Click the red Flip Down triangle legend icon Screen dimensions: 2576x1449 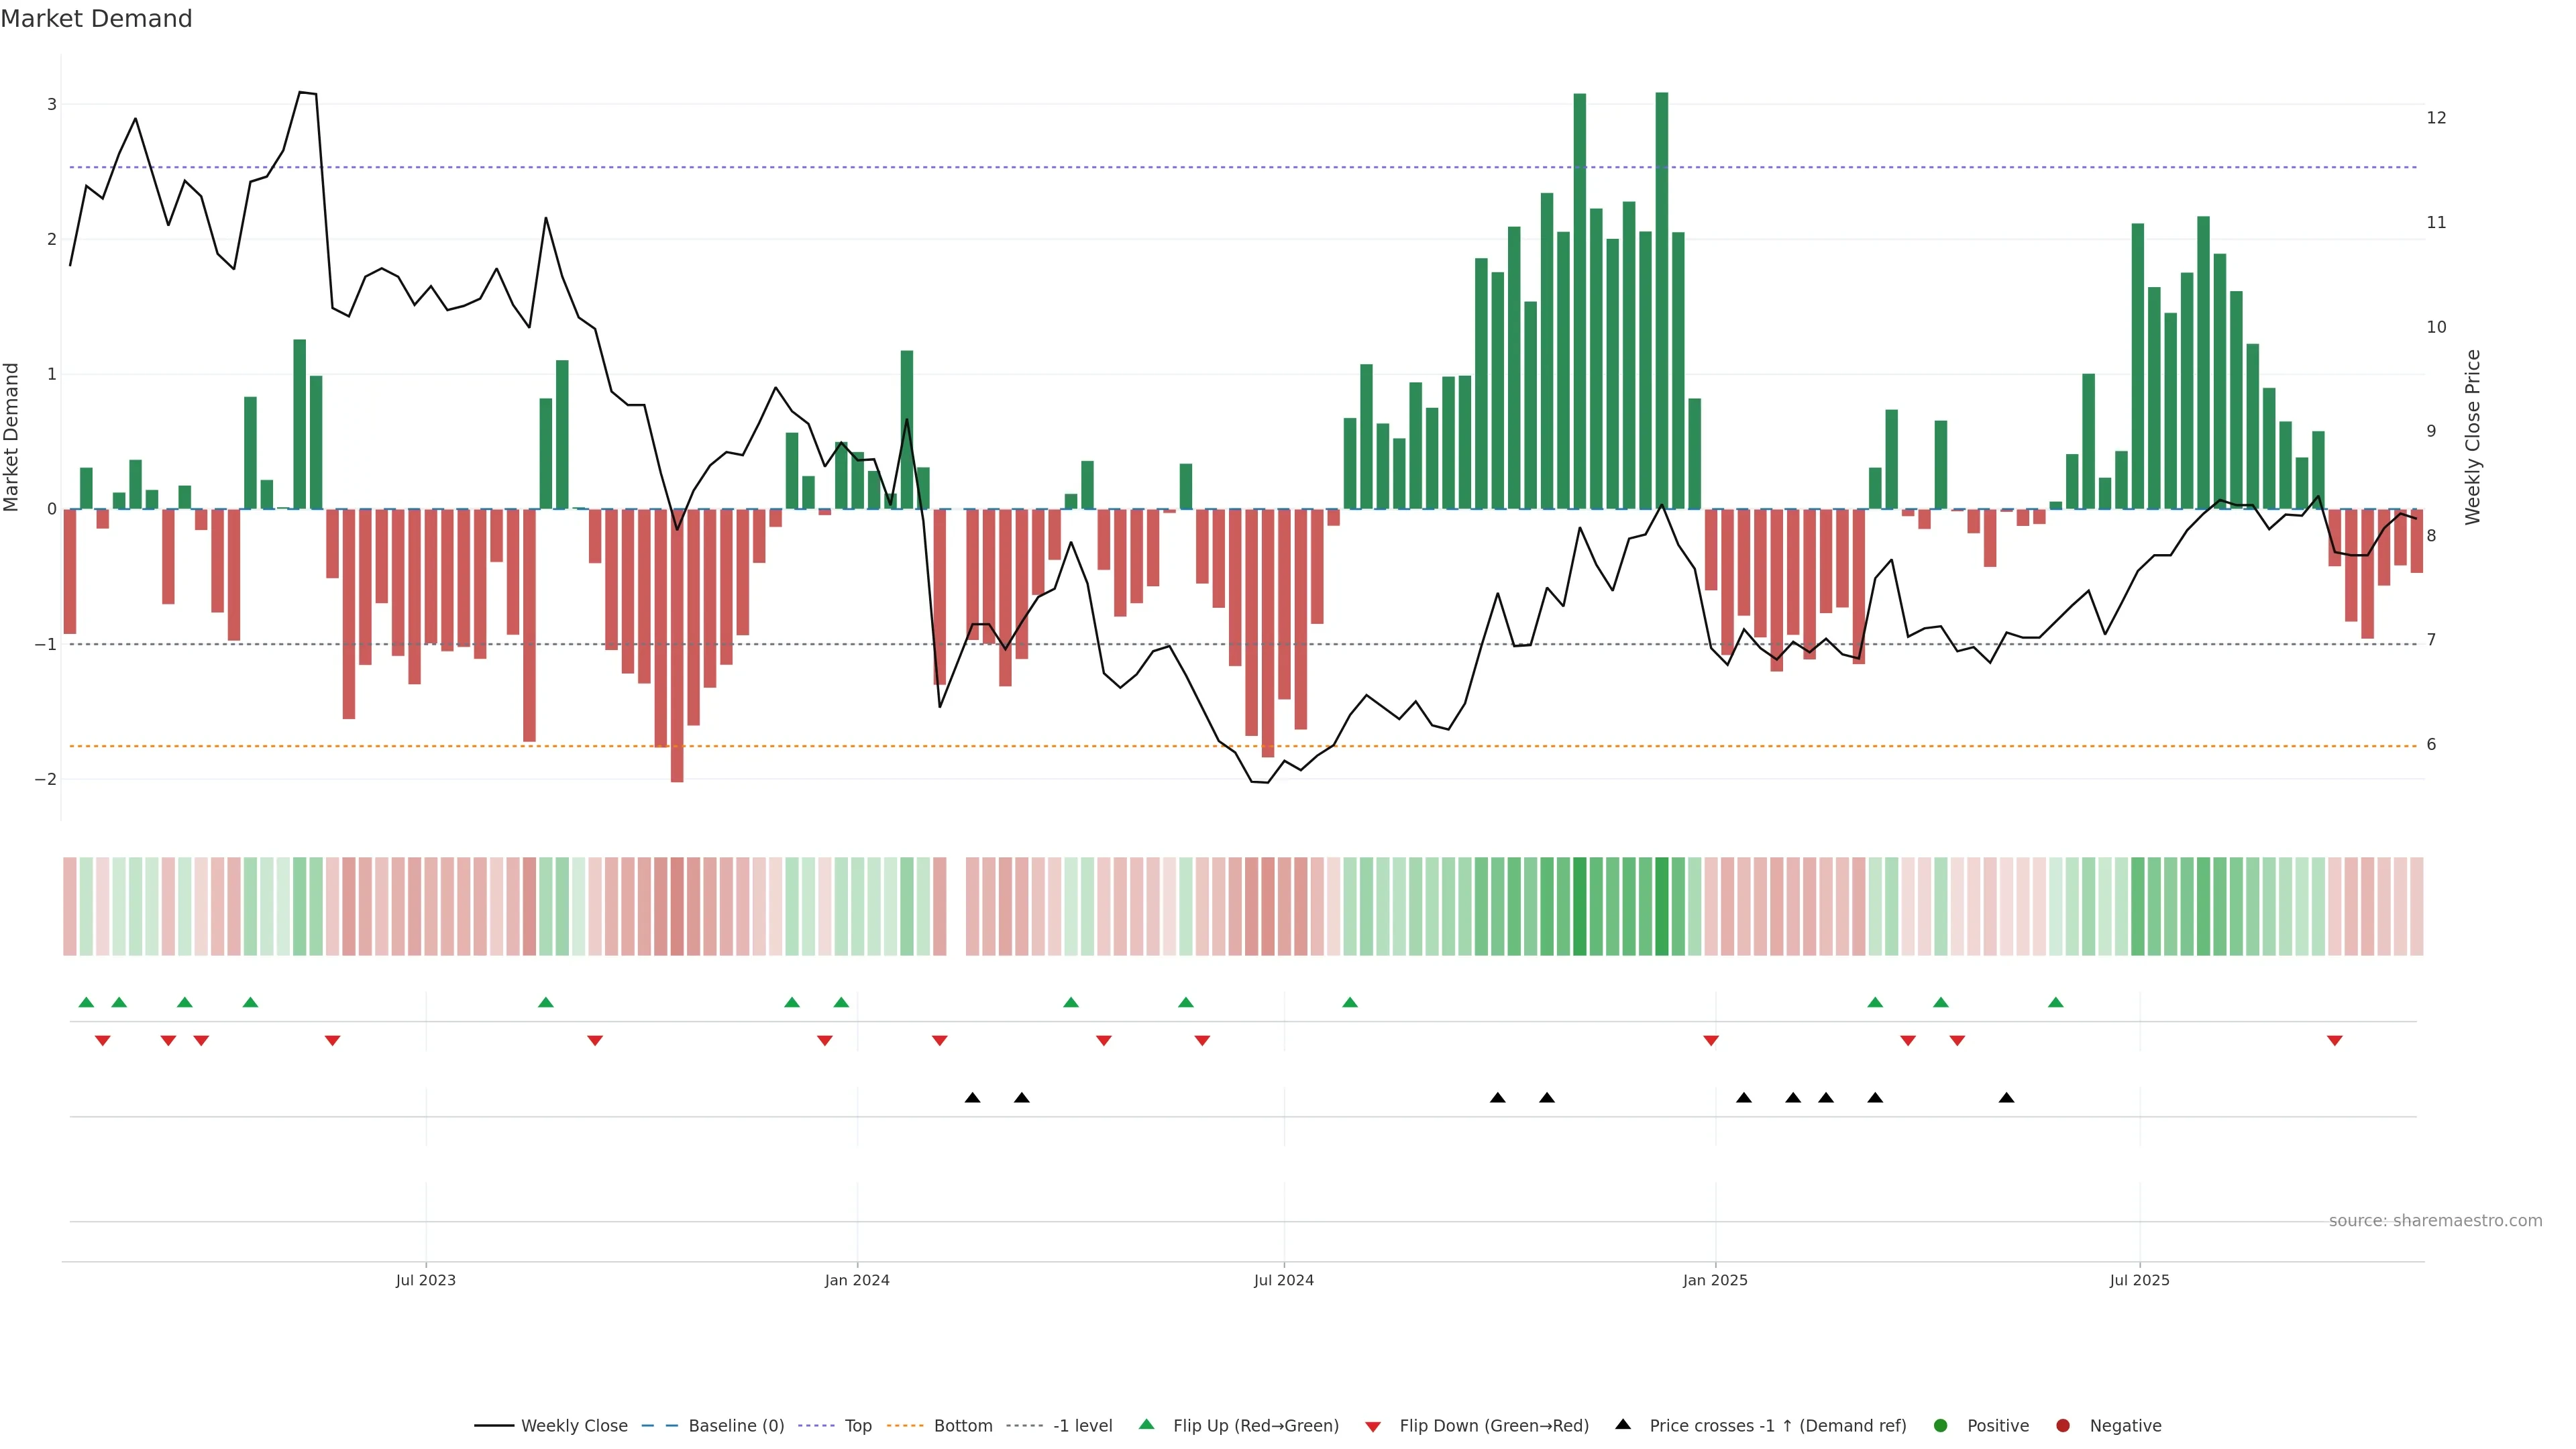point(1373,1426)
